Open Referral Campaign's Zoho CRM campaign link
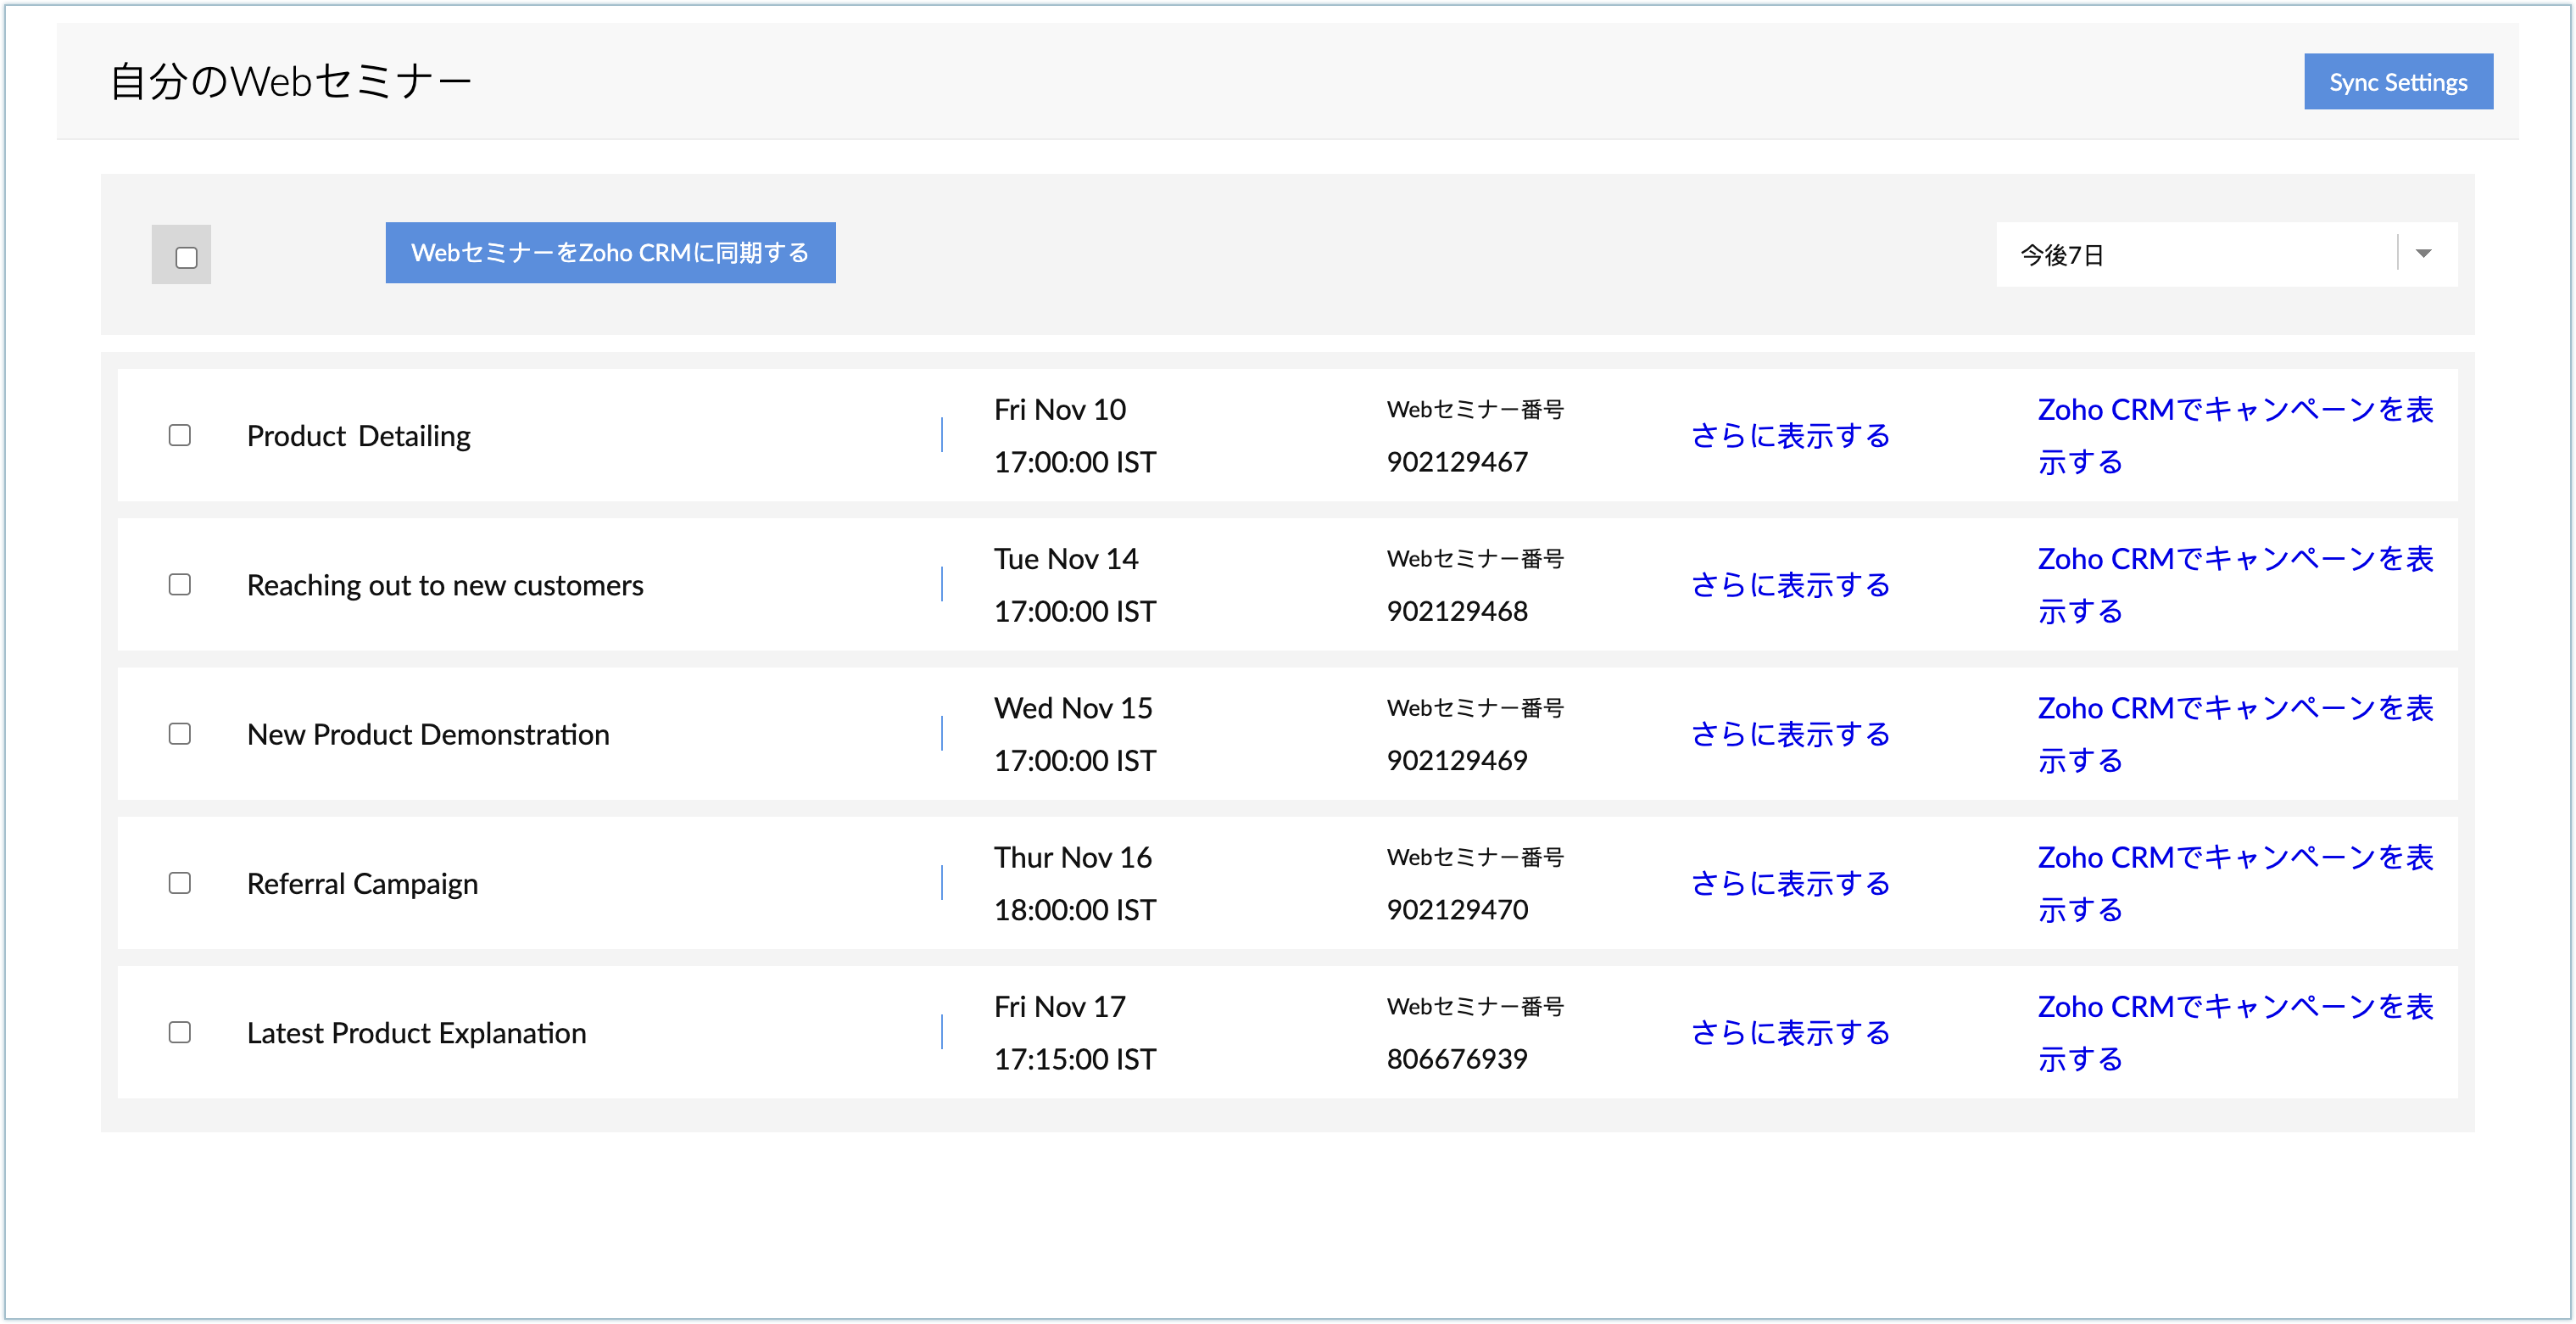This screenshot has height=1324, width=2576. point(2234,858)
